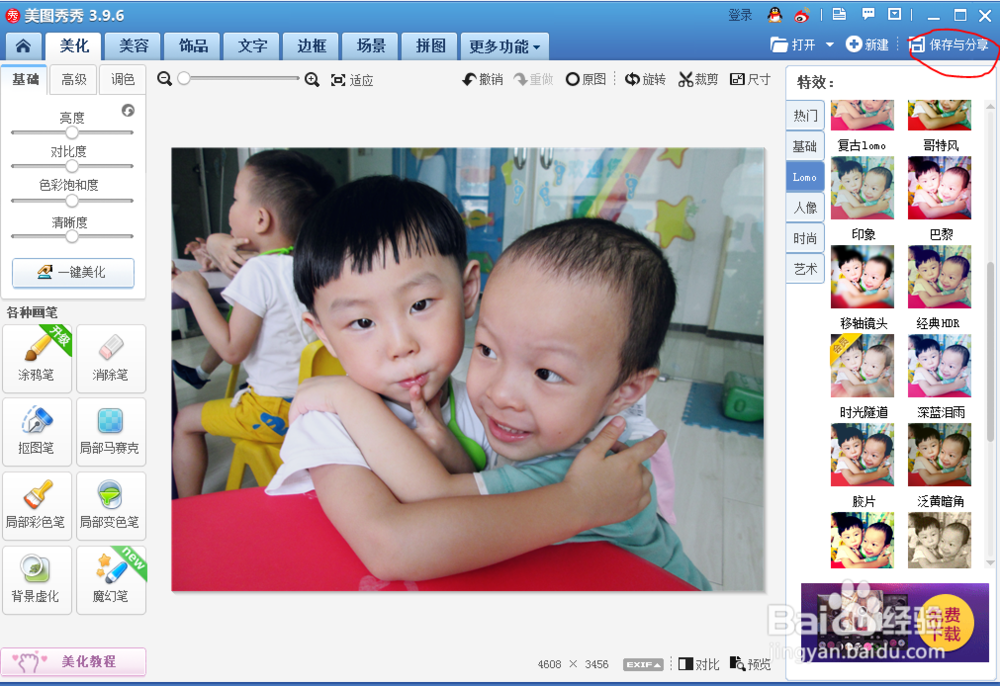
Task: Open the title bar document icon
Action: [x=839, y=14]
